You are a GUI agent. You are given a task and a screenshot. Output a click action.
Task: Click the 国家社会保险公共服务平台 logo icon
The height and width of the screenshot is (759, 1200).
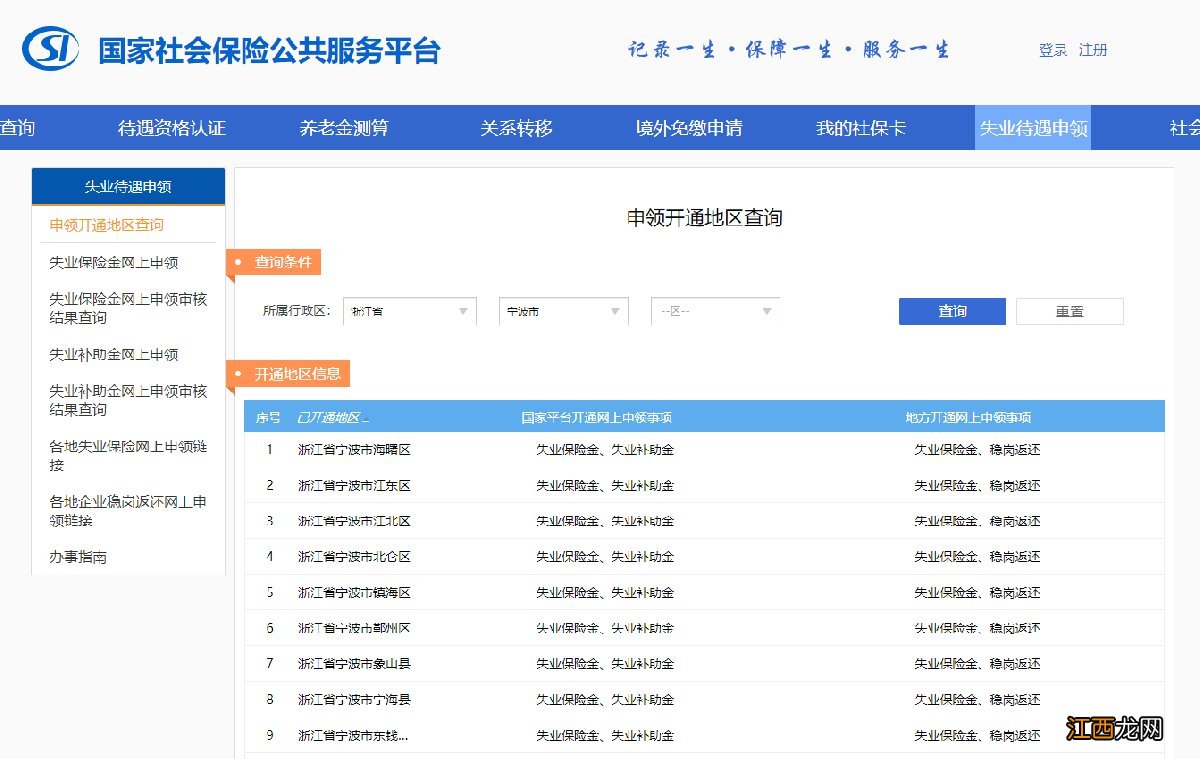(x=48, y=47)
